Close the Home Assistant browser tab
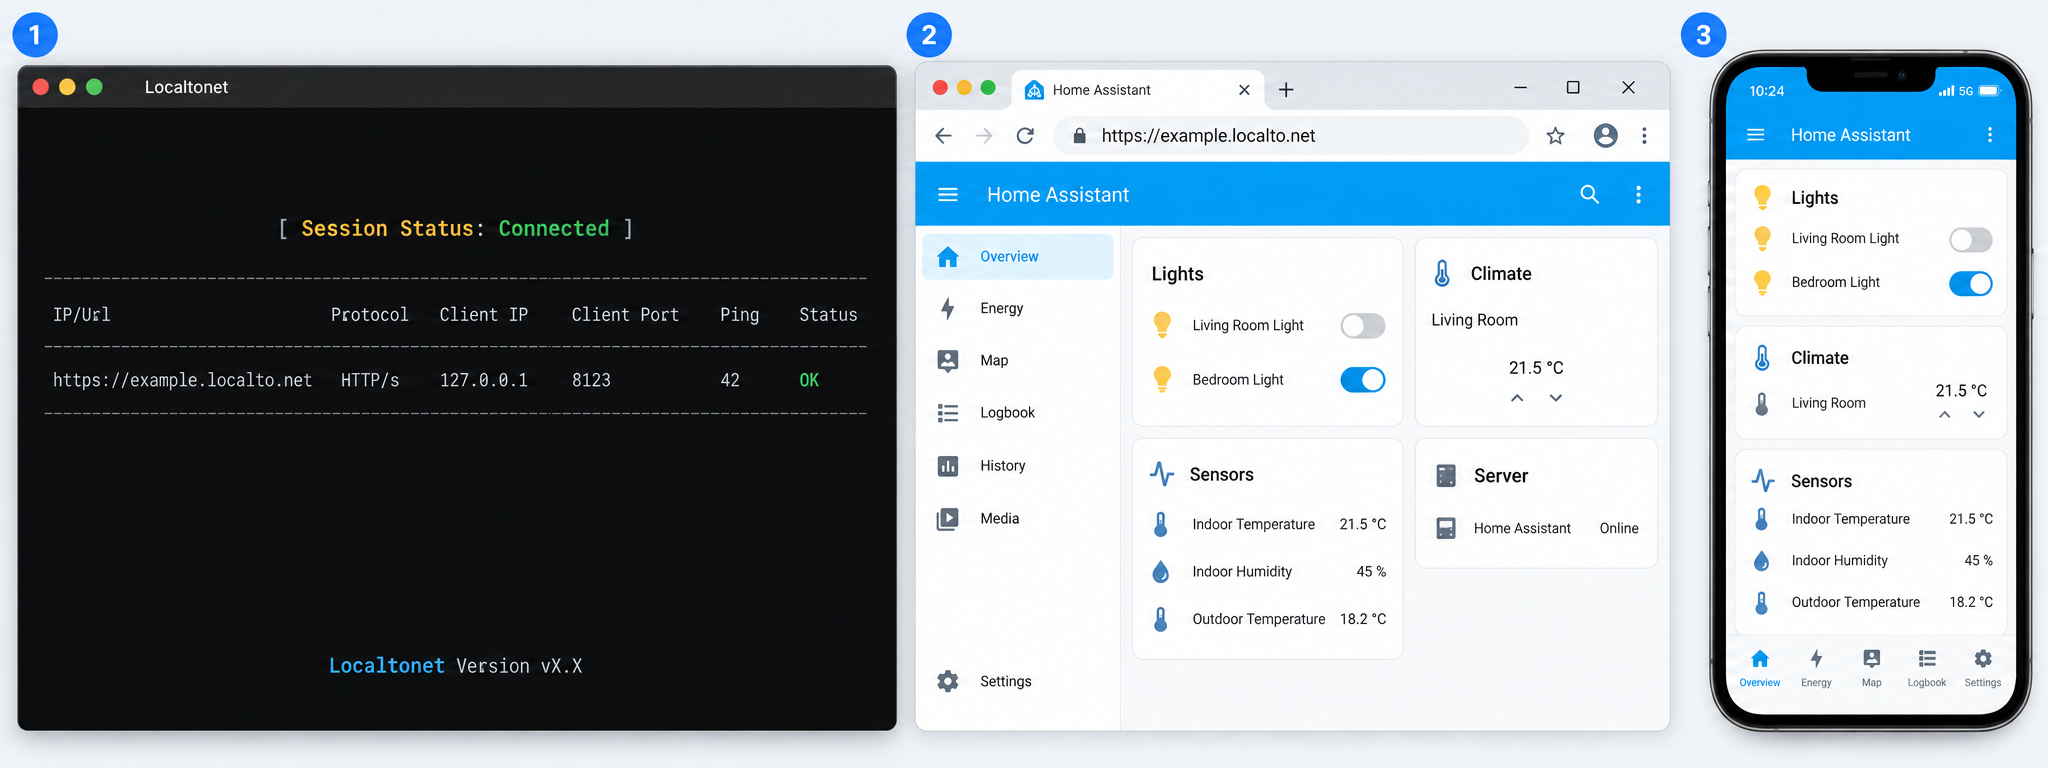This screenshot has width=2048, height=768. coord(1244,90)
